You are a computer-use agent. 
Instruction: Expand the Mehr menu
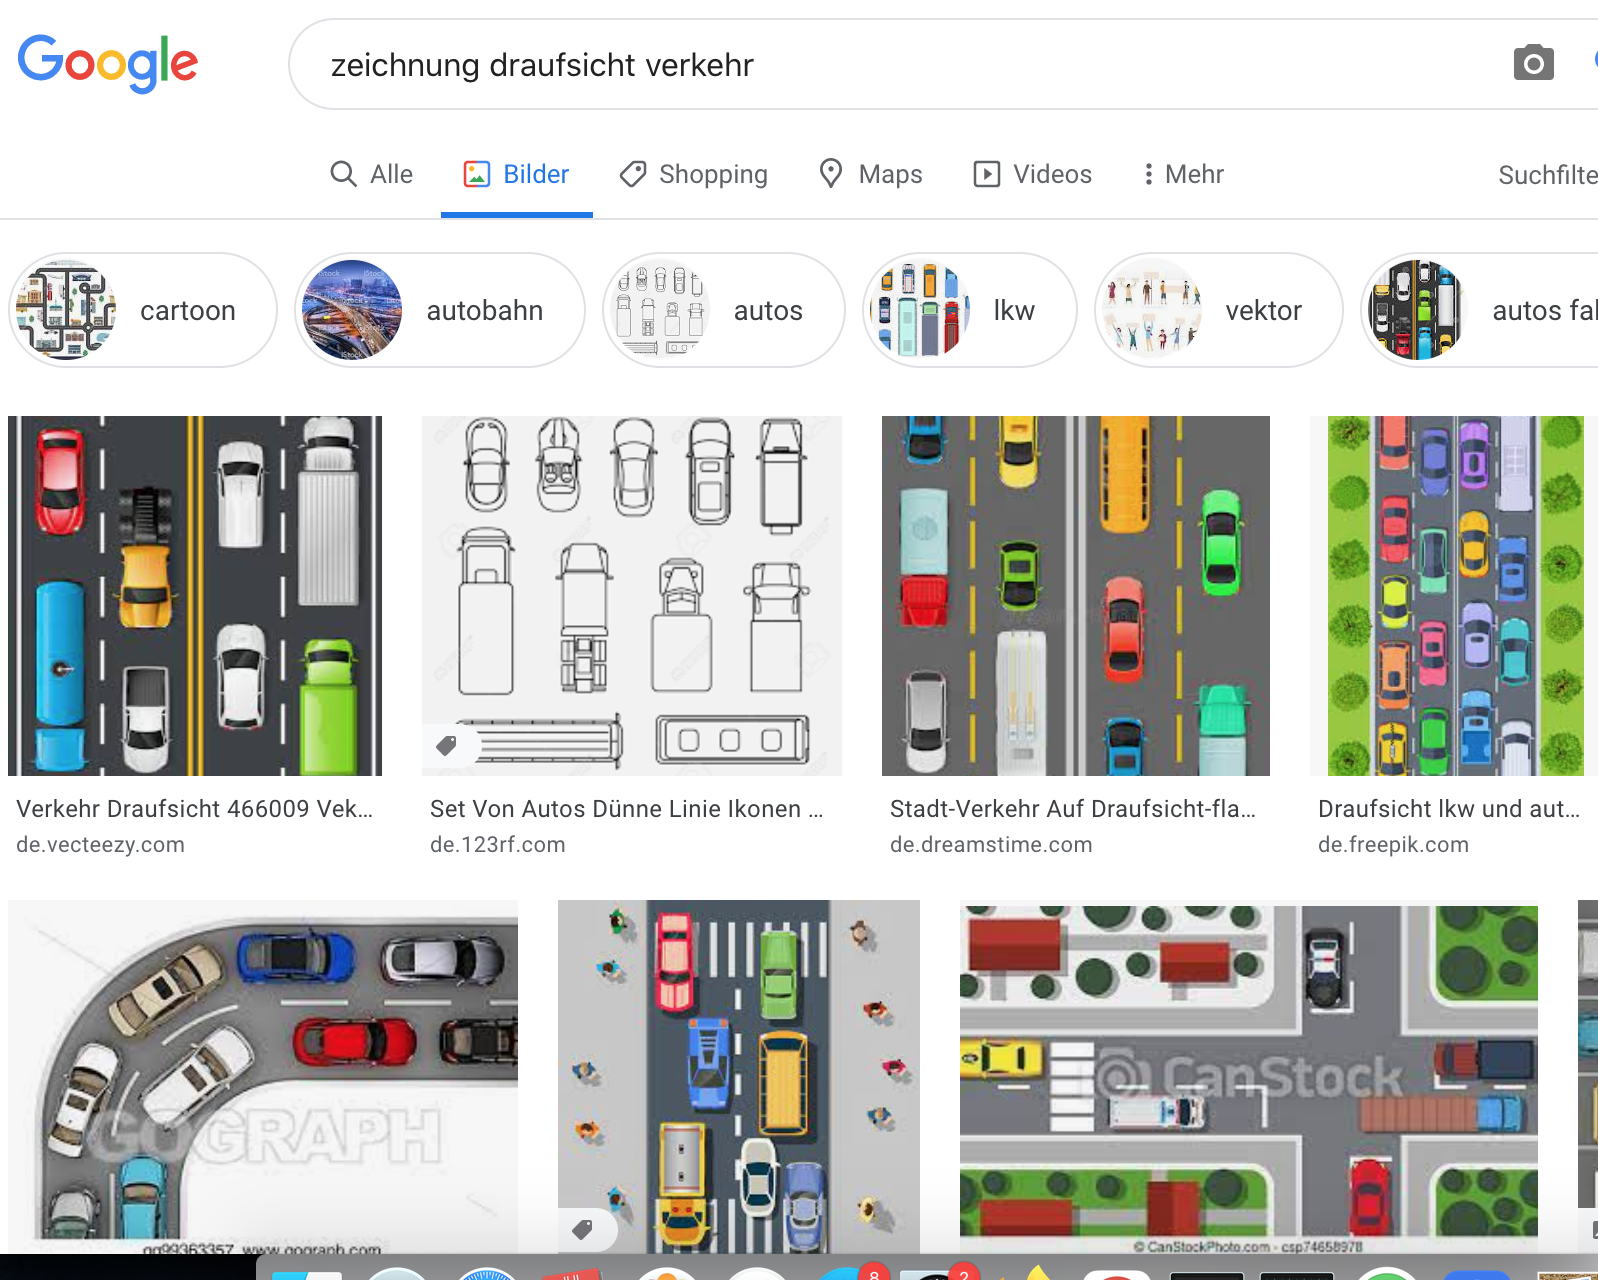[x=1183, y=174]
